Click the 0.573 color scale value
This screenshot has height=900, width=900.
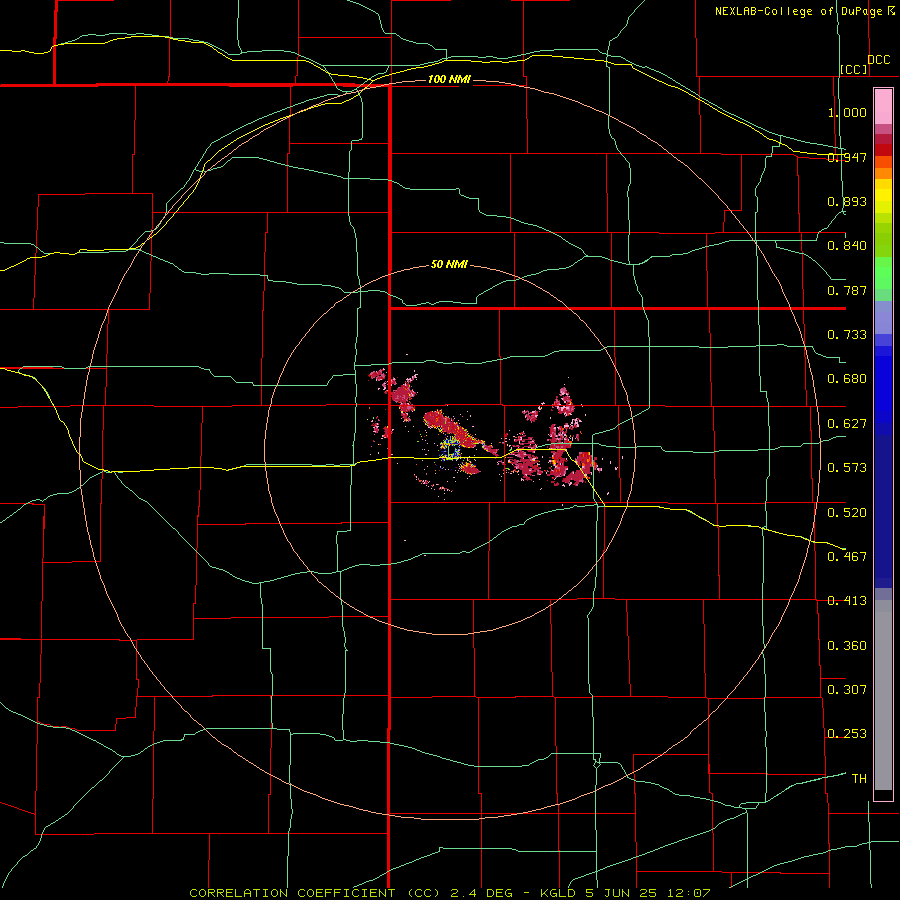tap(847, 468)
